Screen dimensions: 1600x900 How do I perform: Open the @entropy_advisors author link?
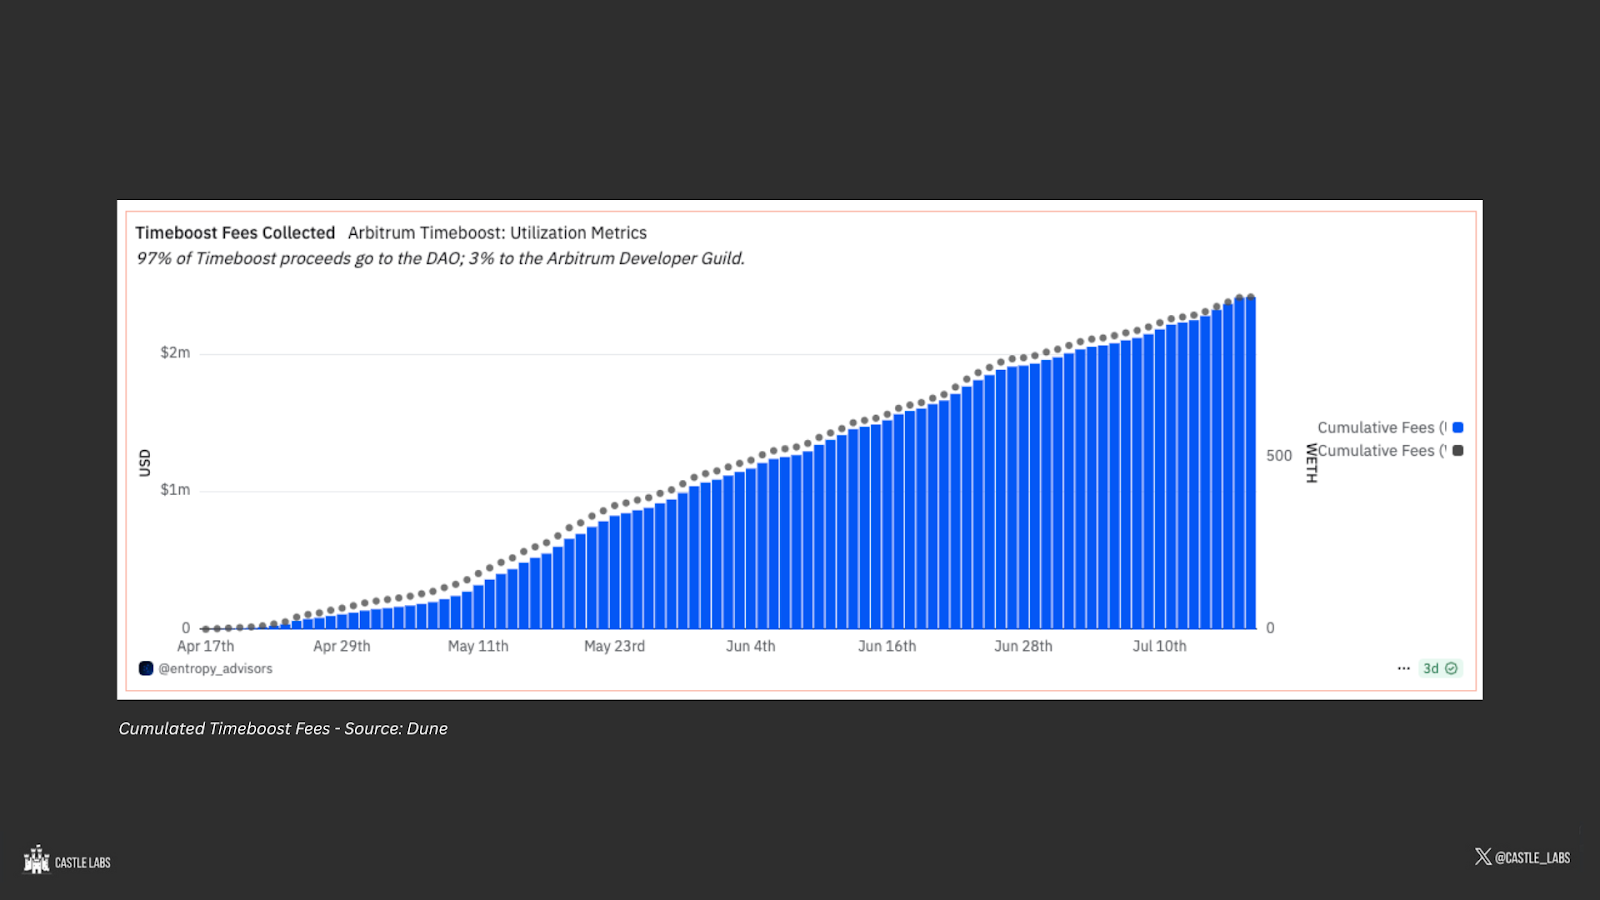pos(215,668)
